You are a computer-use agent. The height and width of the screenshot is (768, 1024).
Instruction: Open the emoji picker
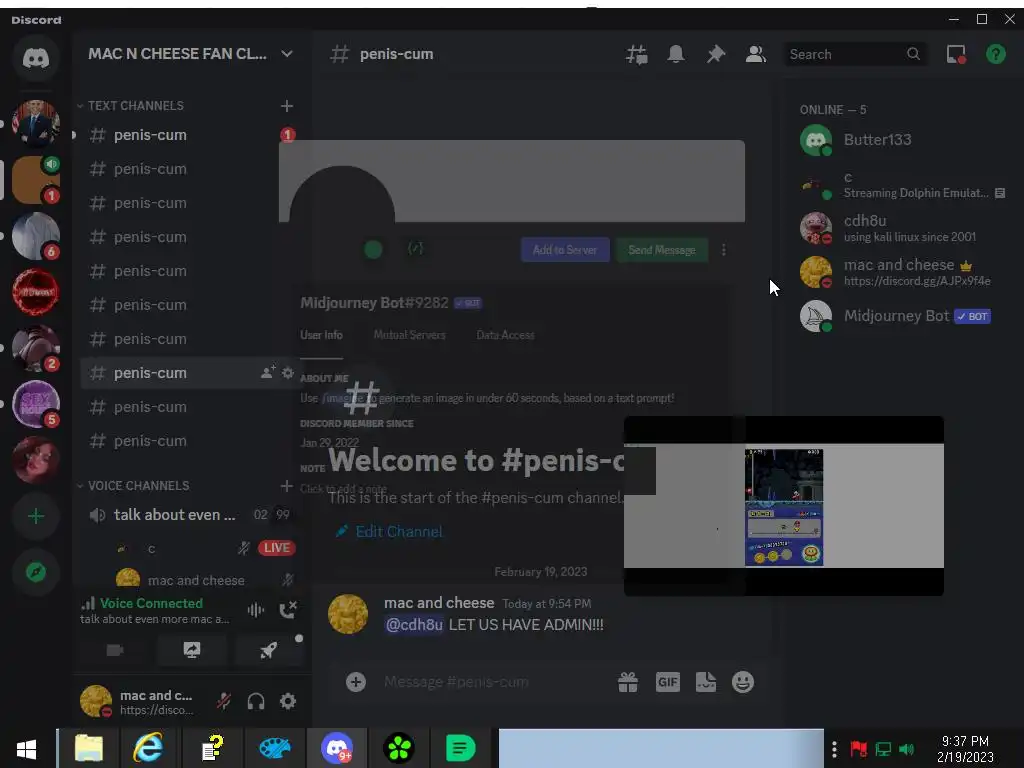(x=743, y=682)
